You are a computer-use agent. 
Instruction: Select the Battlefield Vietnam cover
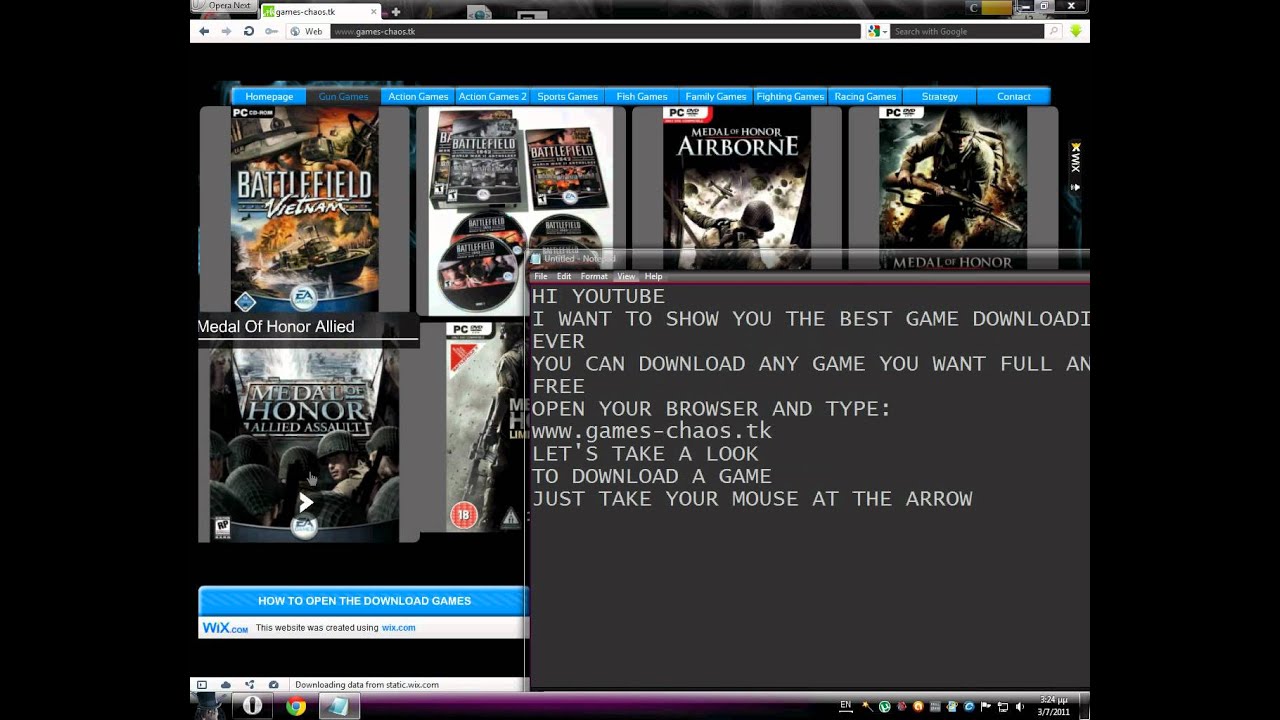304,209
